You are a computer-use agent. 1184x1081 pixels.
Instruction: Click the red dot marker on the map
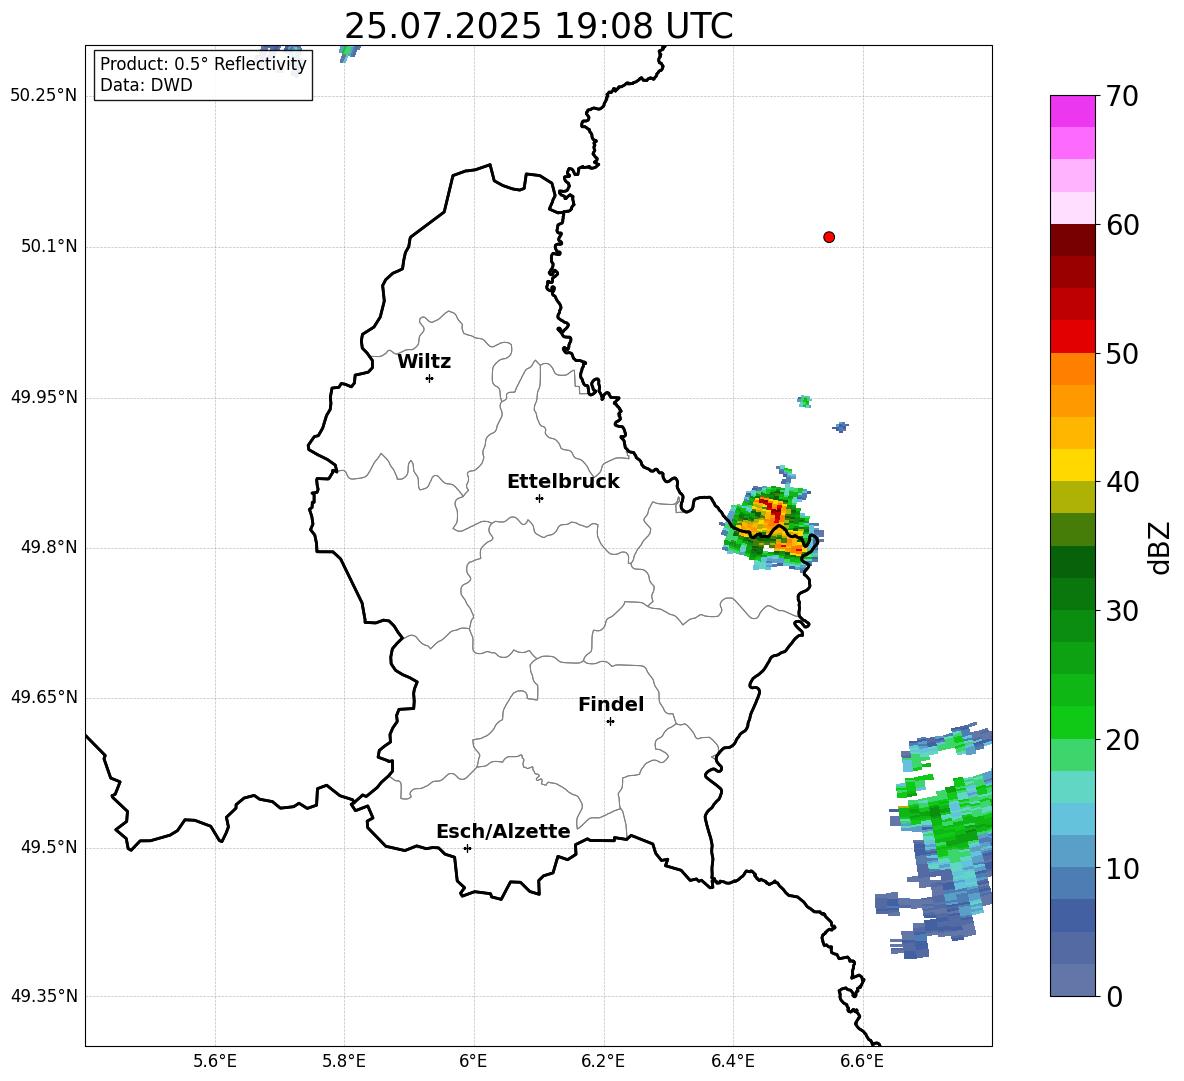[x=829, y=237]
